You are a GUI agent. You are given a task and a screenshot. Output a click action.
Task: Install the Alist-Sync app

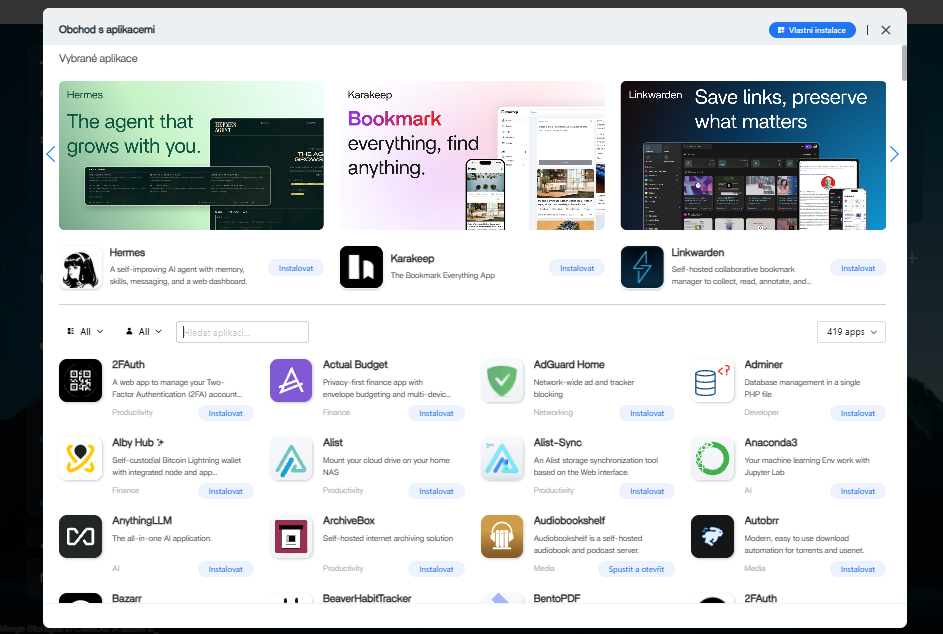pyautogui.click(x=647, y=491)
